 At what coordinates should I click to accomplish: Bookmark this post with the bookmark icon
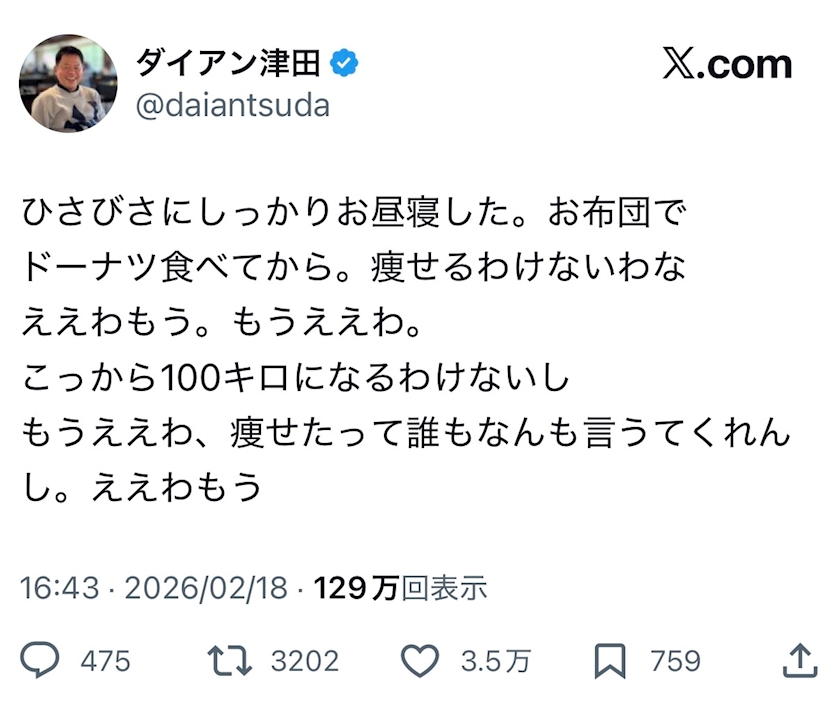point(610,660)
